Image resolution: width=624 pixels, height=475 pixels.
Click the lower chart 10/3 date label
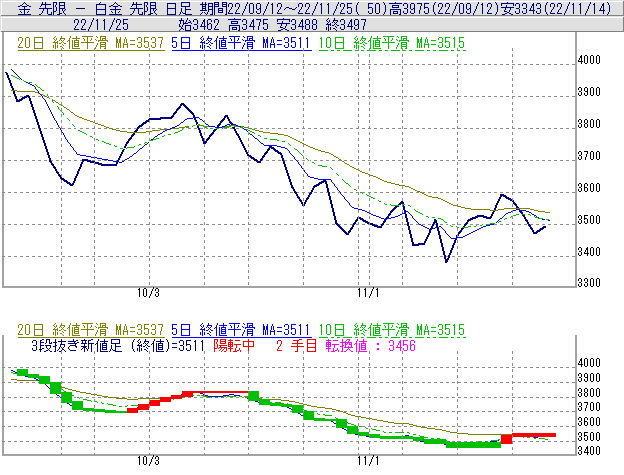click(x=148, y=461)
